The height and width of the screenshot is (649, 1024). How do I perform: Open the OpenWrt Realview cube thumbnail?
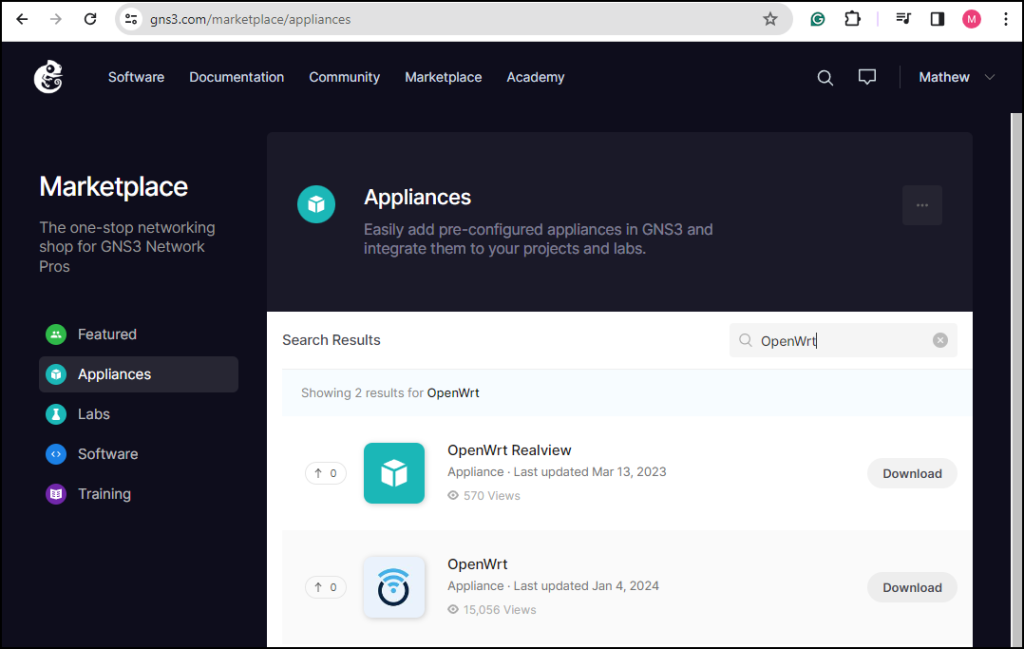click(394, 473)
